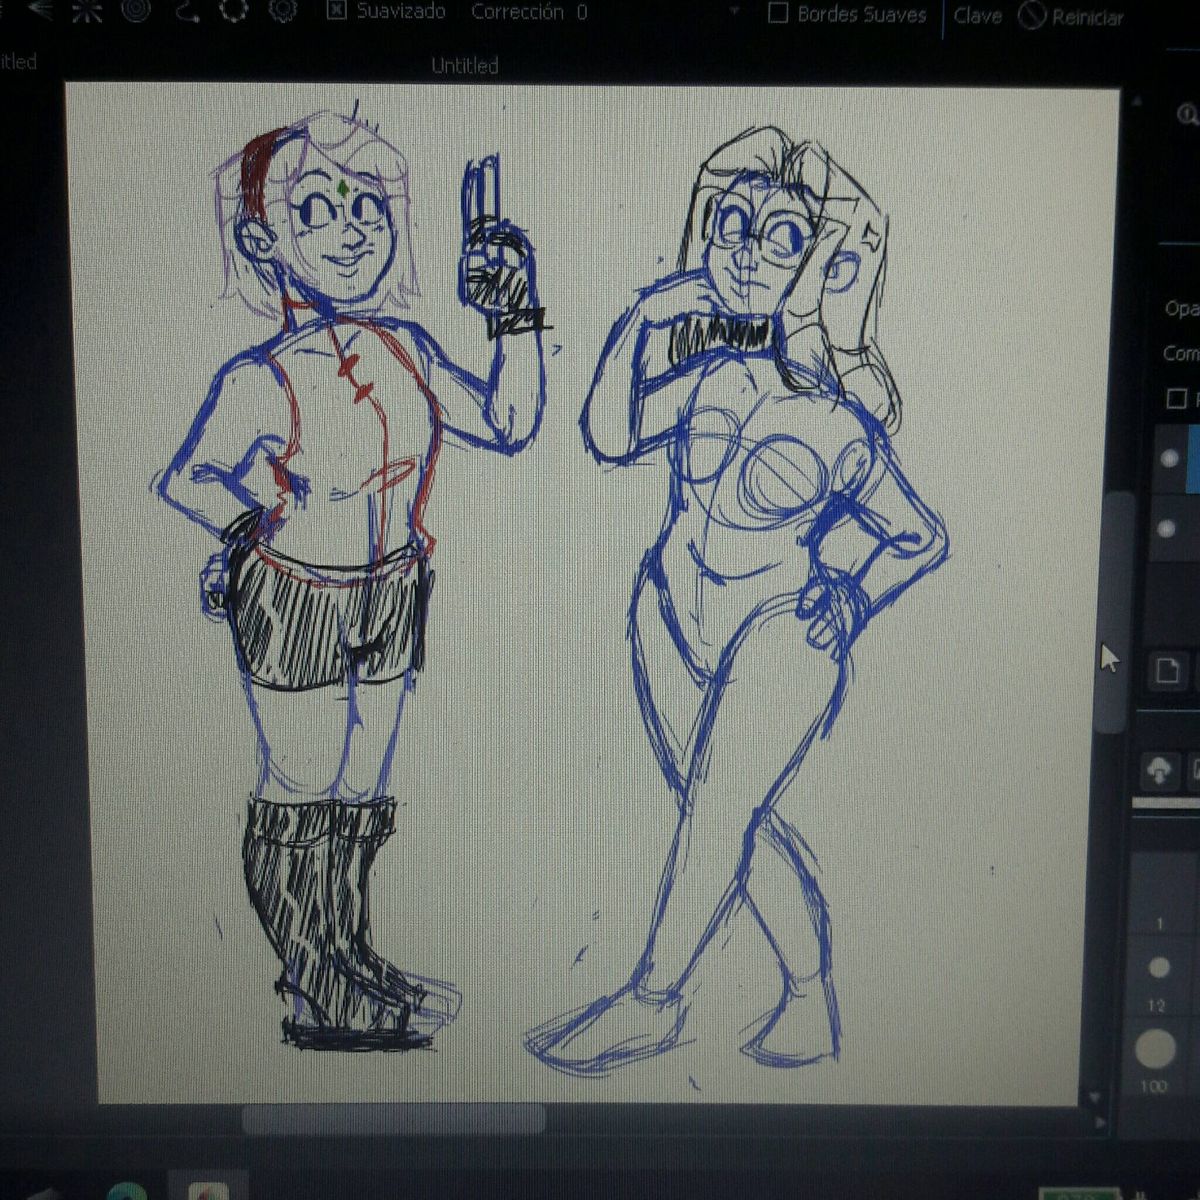Viewport: 1200px width, 1200px height.
Task: Select the concentric circle snap guide
Action: (x=134, y=10)
